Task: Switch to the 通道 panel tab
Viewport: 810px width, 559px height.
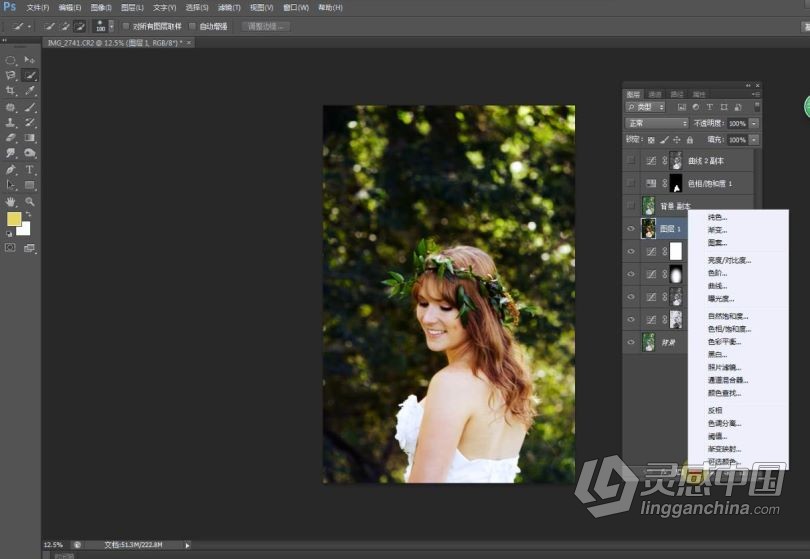Action: [655, 94]
